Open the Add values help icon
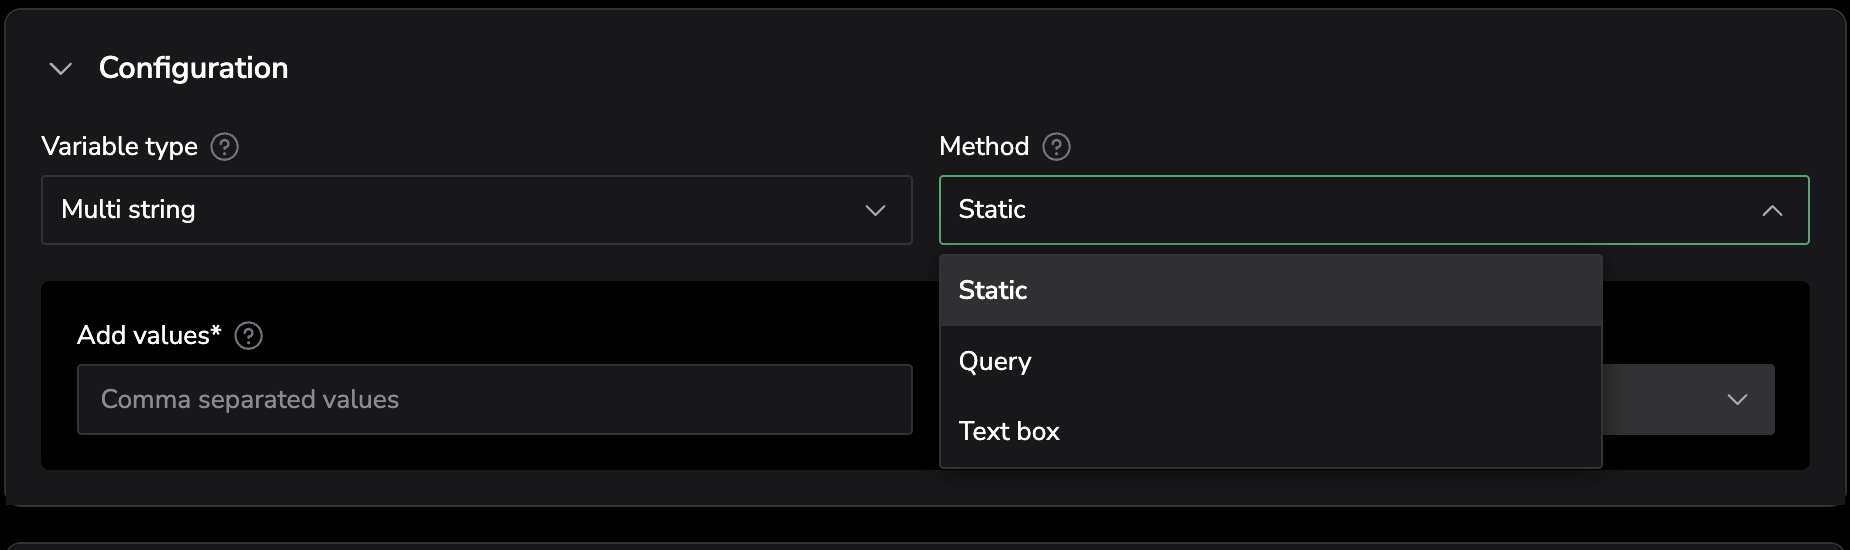Viewport: 1850px width, 550px height. coord(248,336)
